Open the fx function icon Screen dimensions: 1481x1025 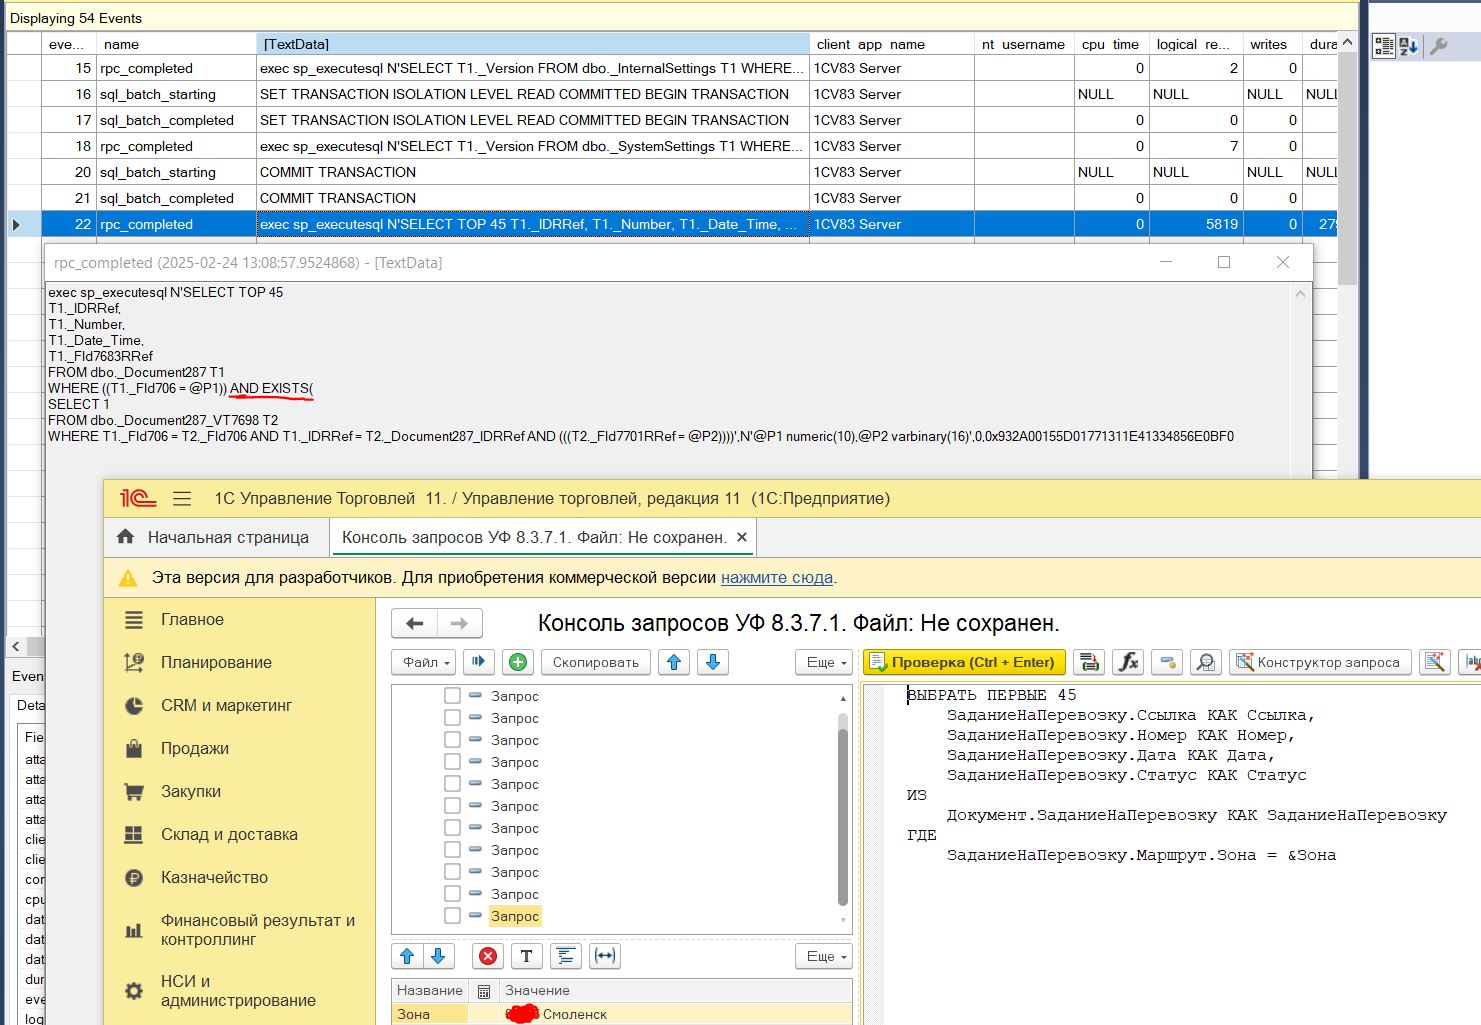[1128, 662]
